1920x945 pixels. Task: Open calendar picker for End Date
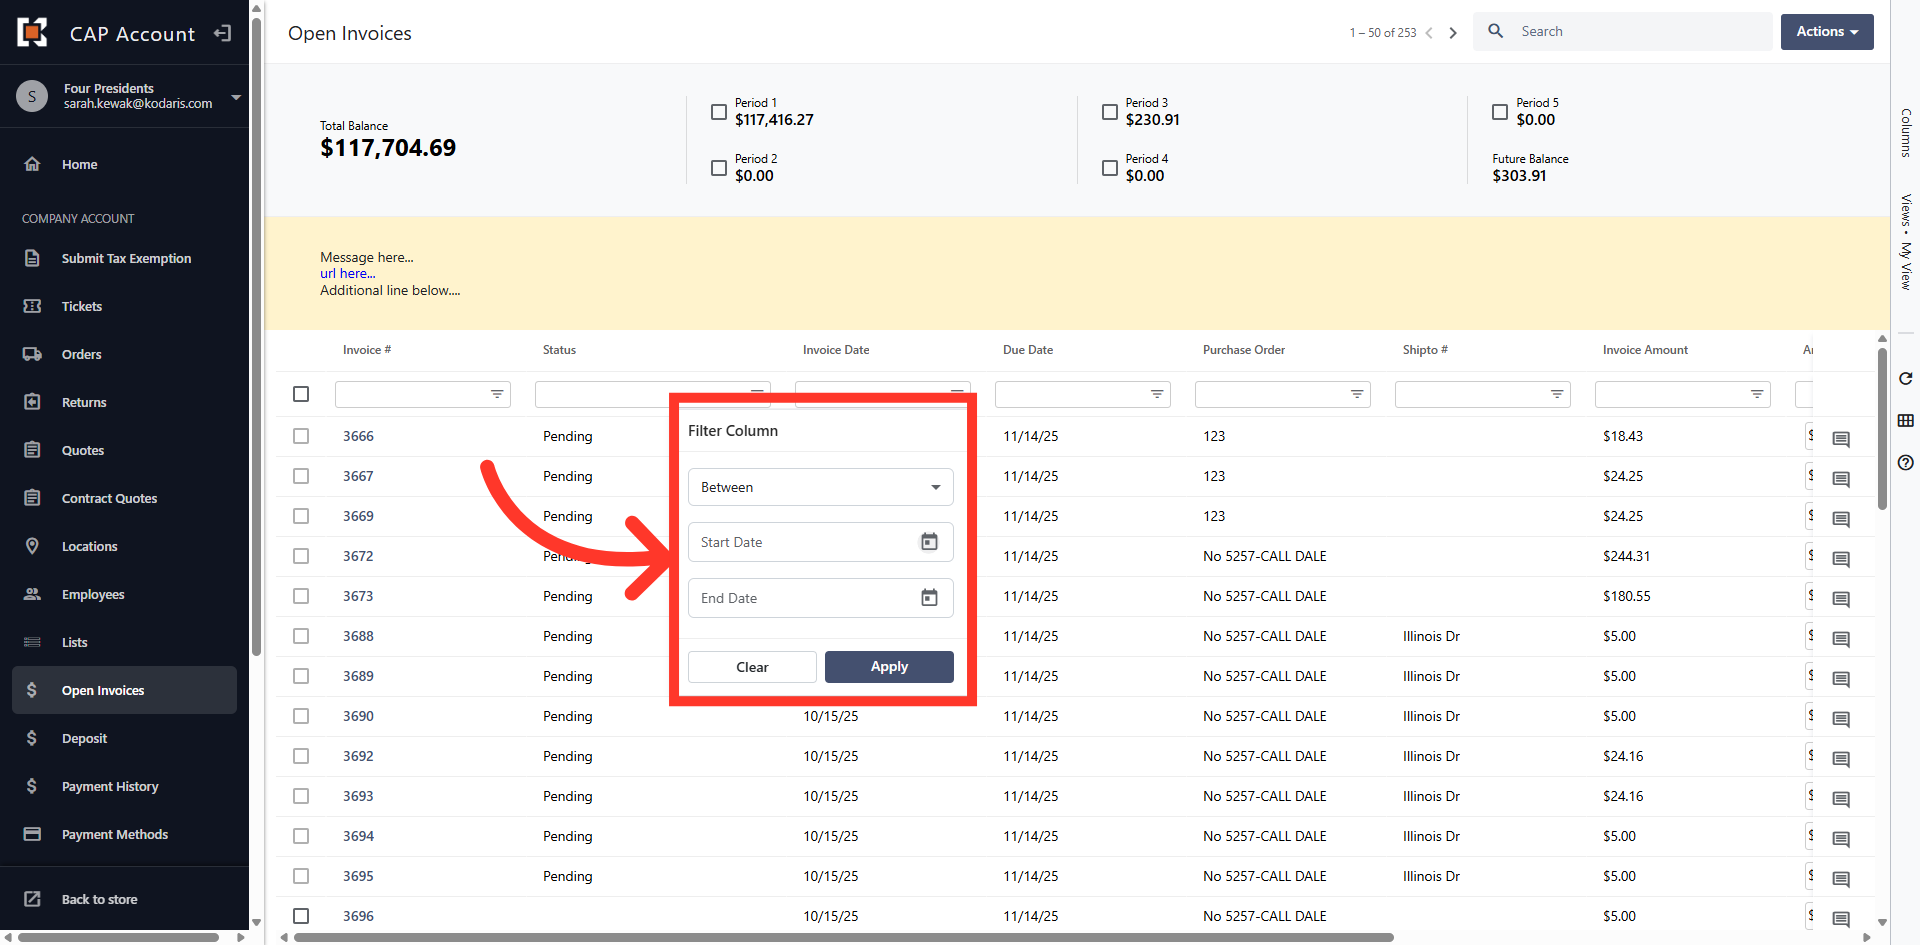(929, 598)
